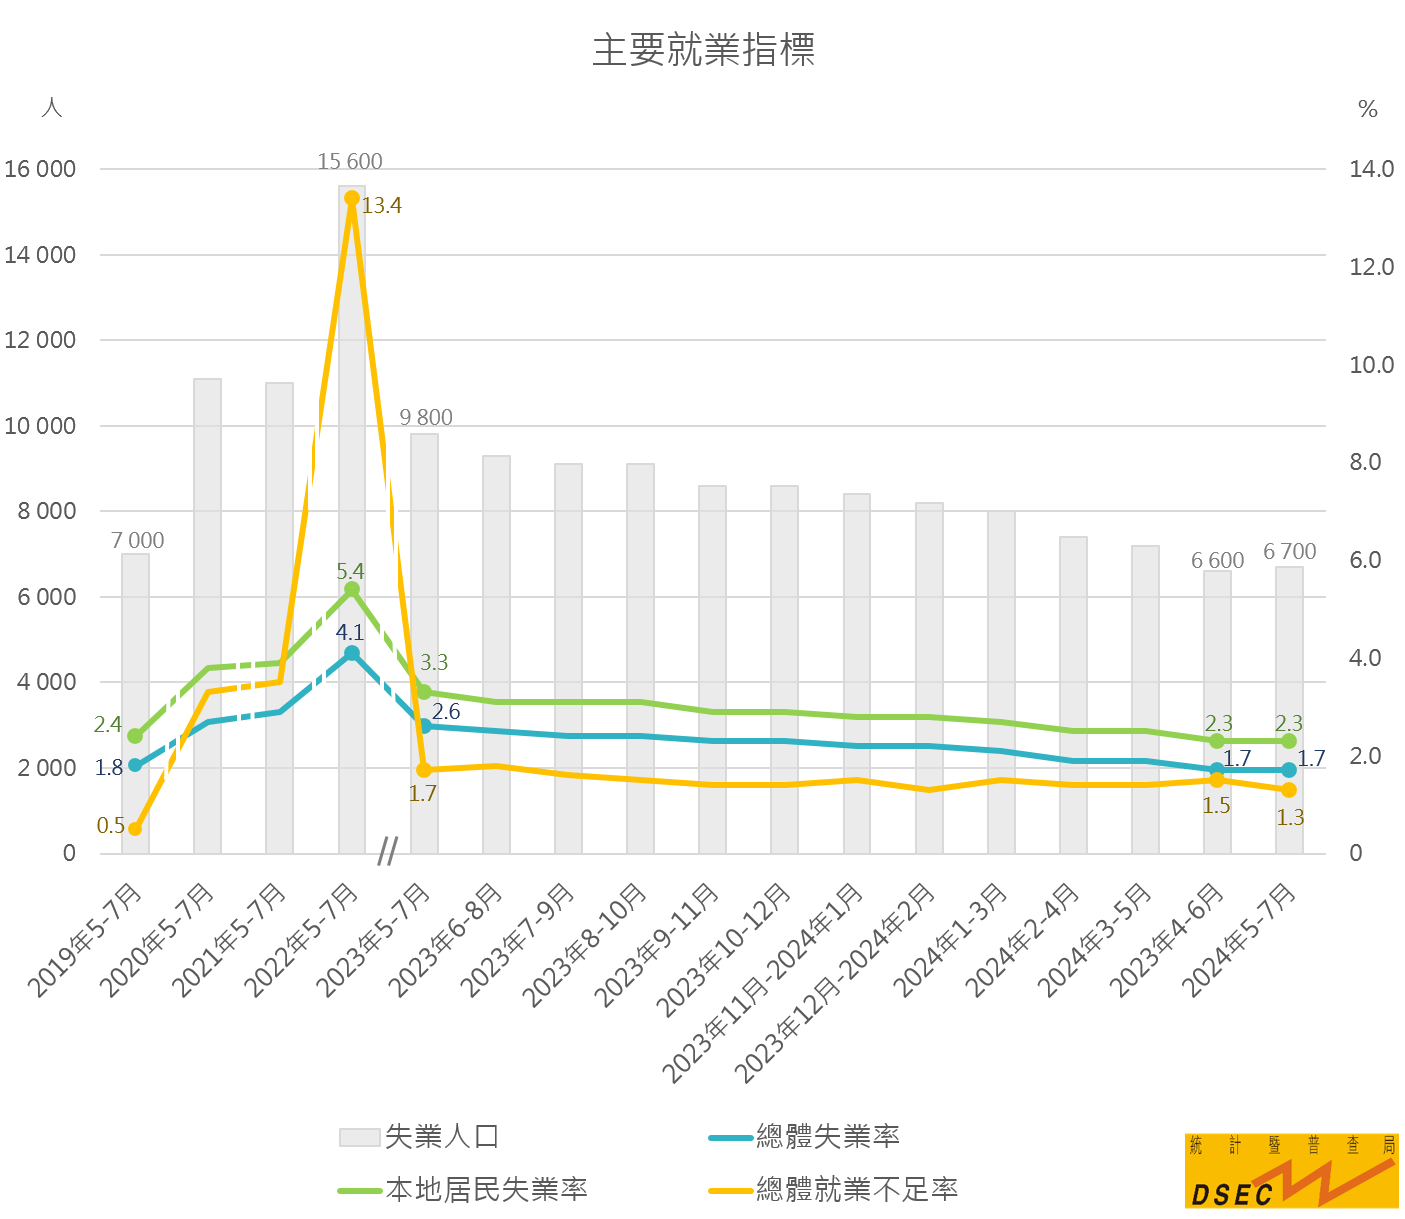
Task: Select the green data point labeled 5.4
Action: coord(352,590)
